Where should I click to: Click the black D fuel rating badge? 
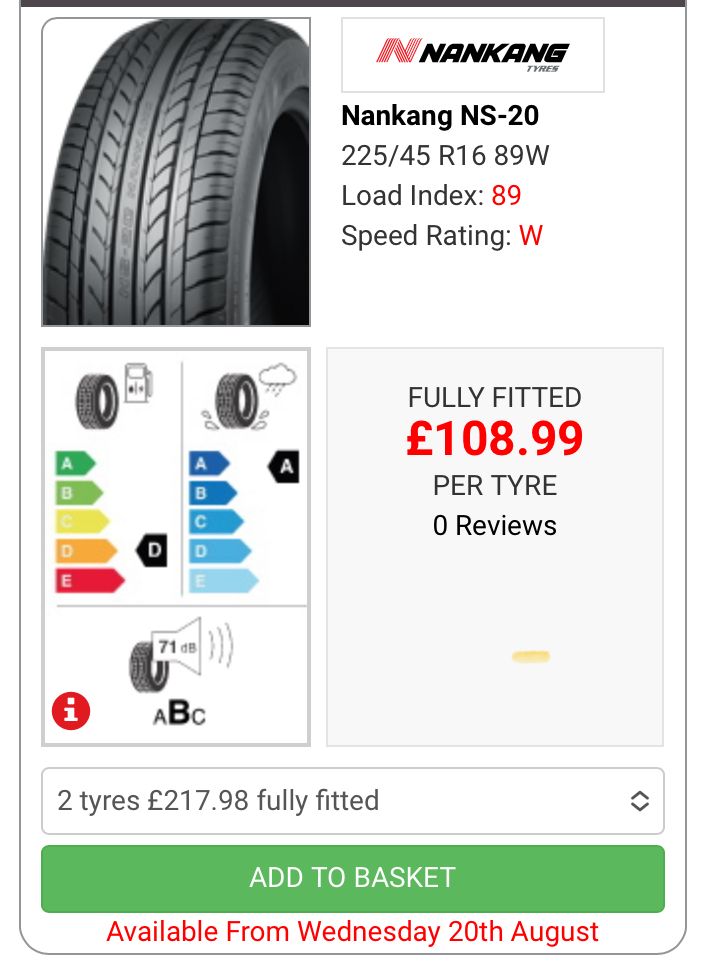coord(152,551)
